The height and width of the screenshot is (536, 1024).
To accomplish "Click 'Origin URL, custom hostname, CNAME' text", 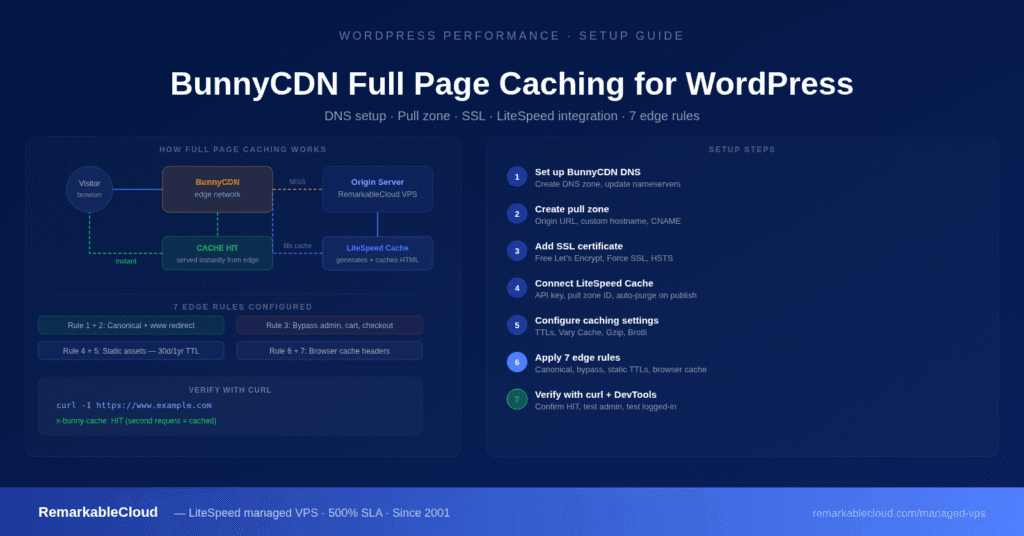I will [607, 221].
